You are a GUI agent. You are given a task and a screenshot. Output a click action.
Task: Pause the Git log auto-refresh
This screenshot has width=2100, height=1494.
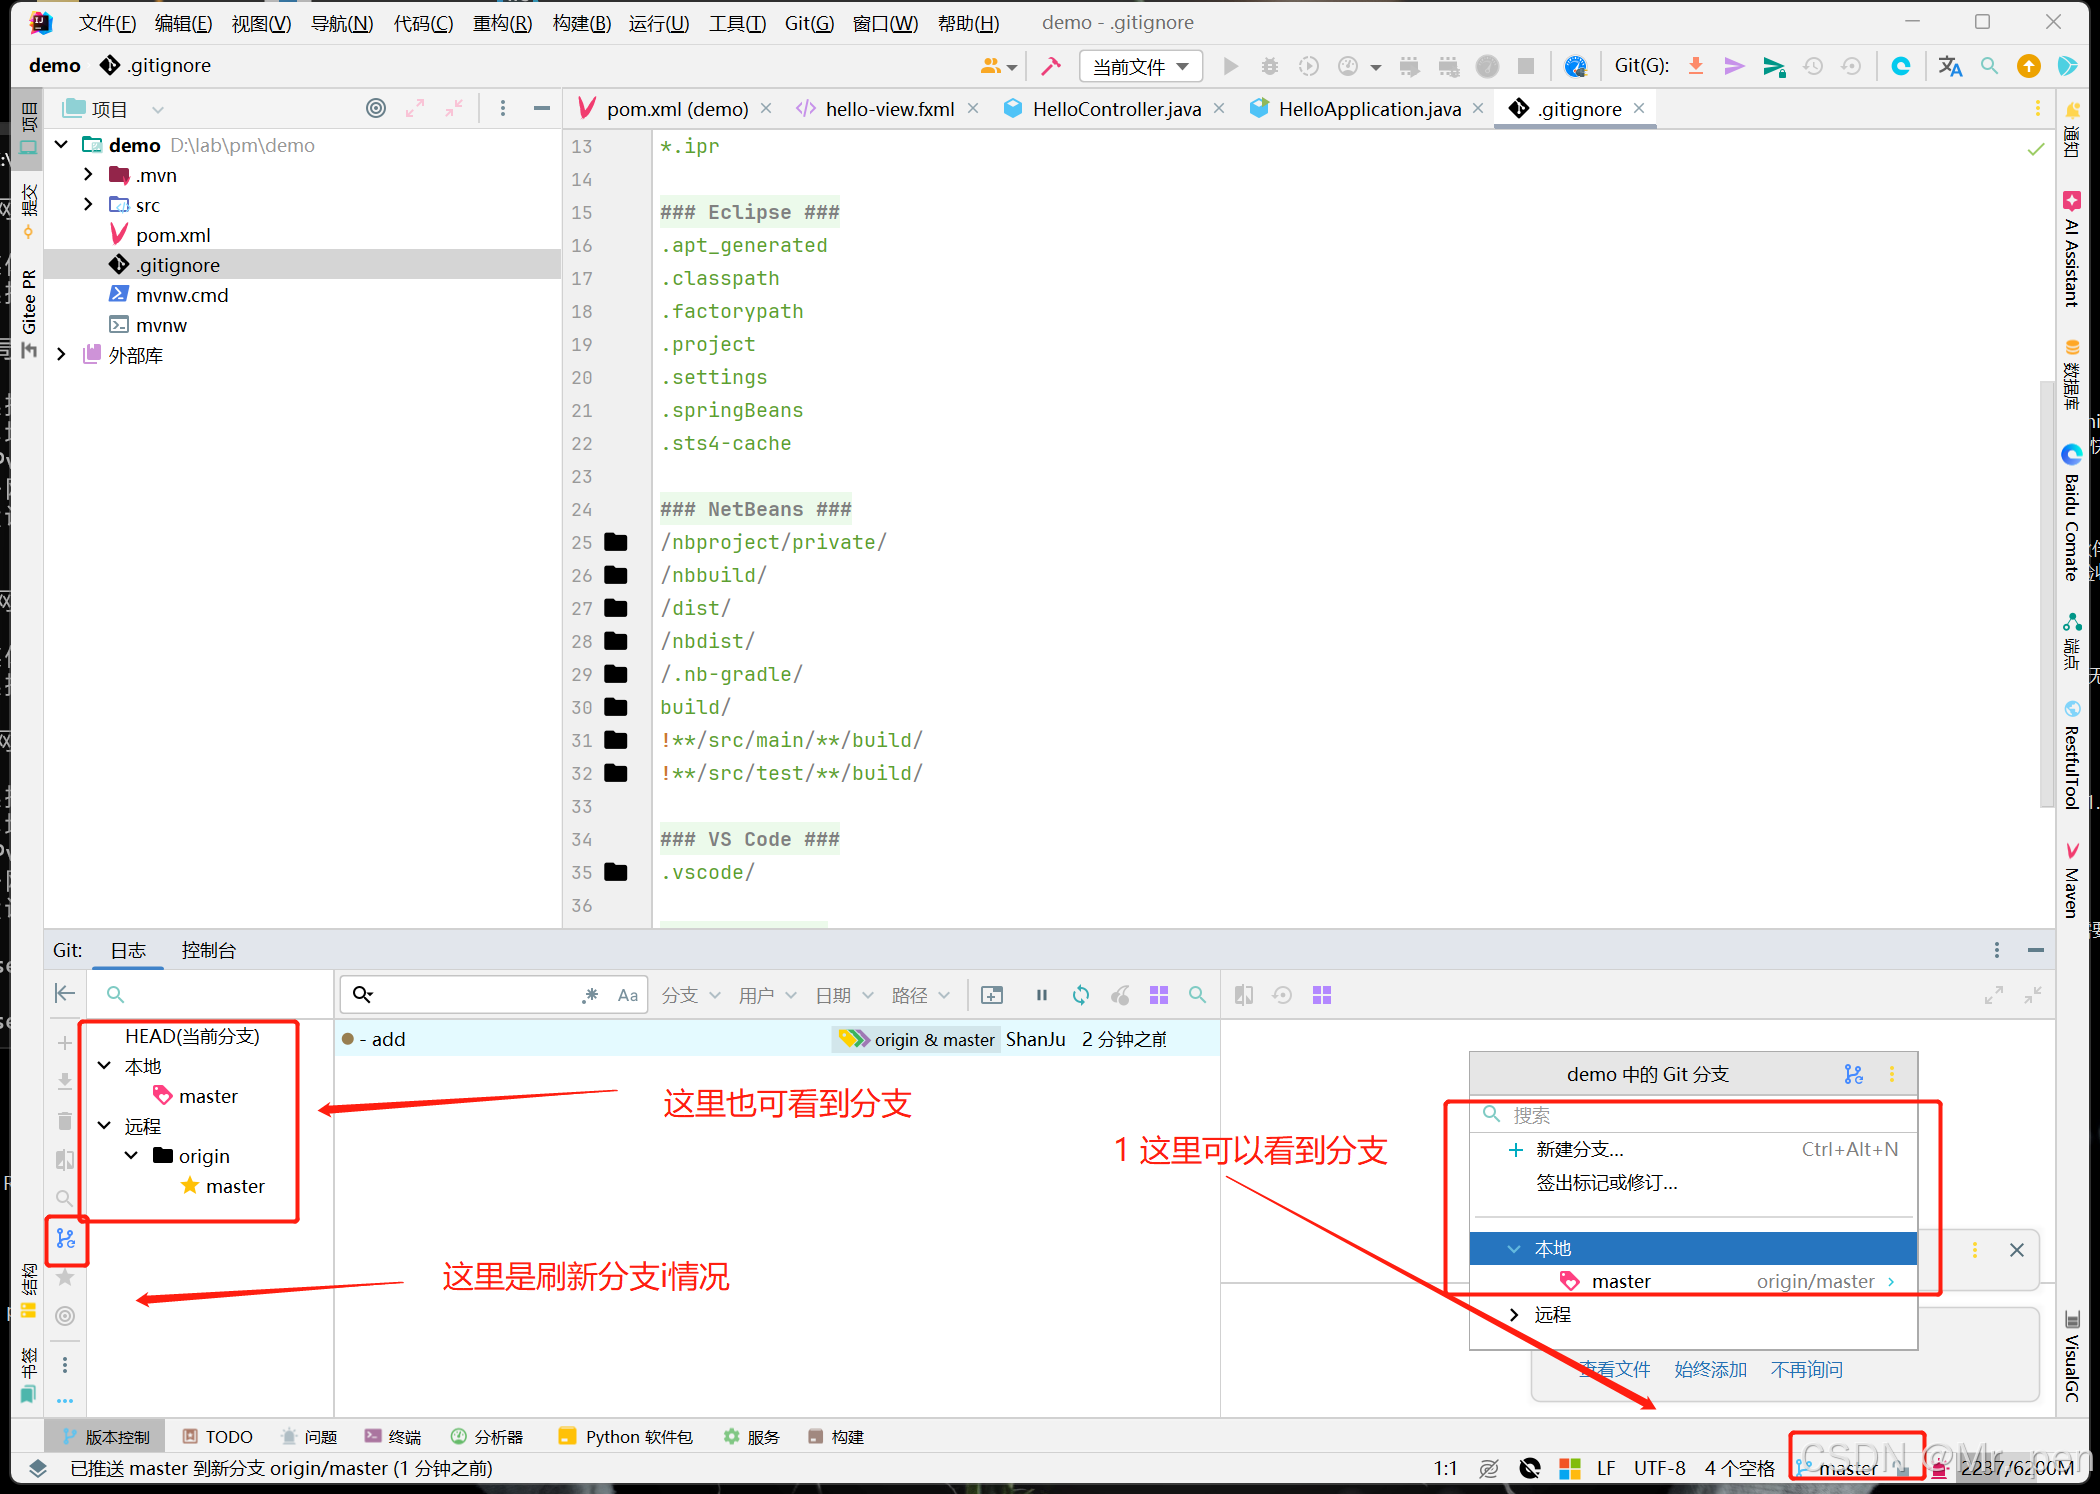tap(1041, 995)
